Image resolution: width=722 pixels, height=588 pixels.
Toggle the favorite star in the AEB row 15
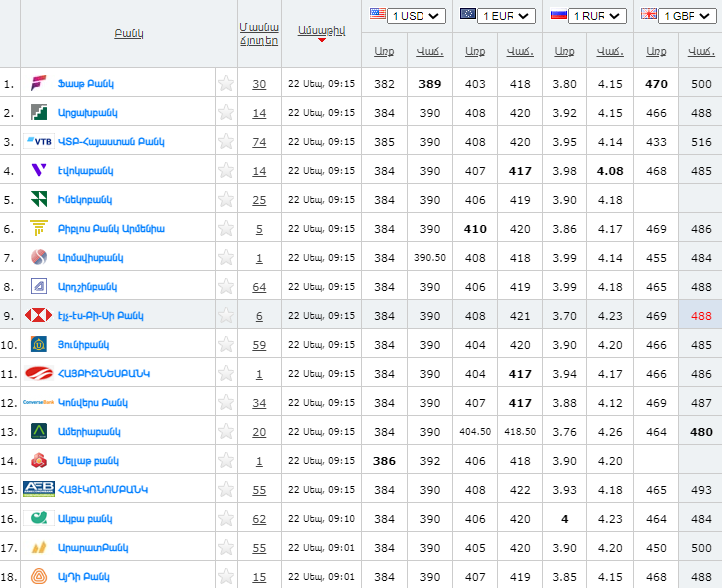[226, 489]
